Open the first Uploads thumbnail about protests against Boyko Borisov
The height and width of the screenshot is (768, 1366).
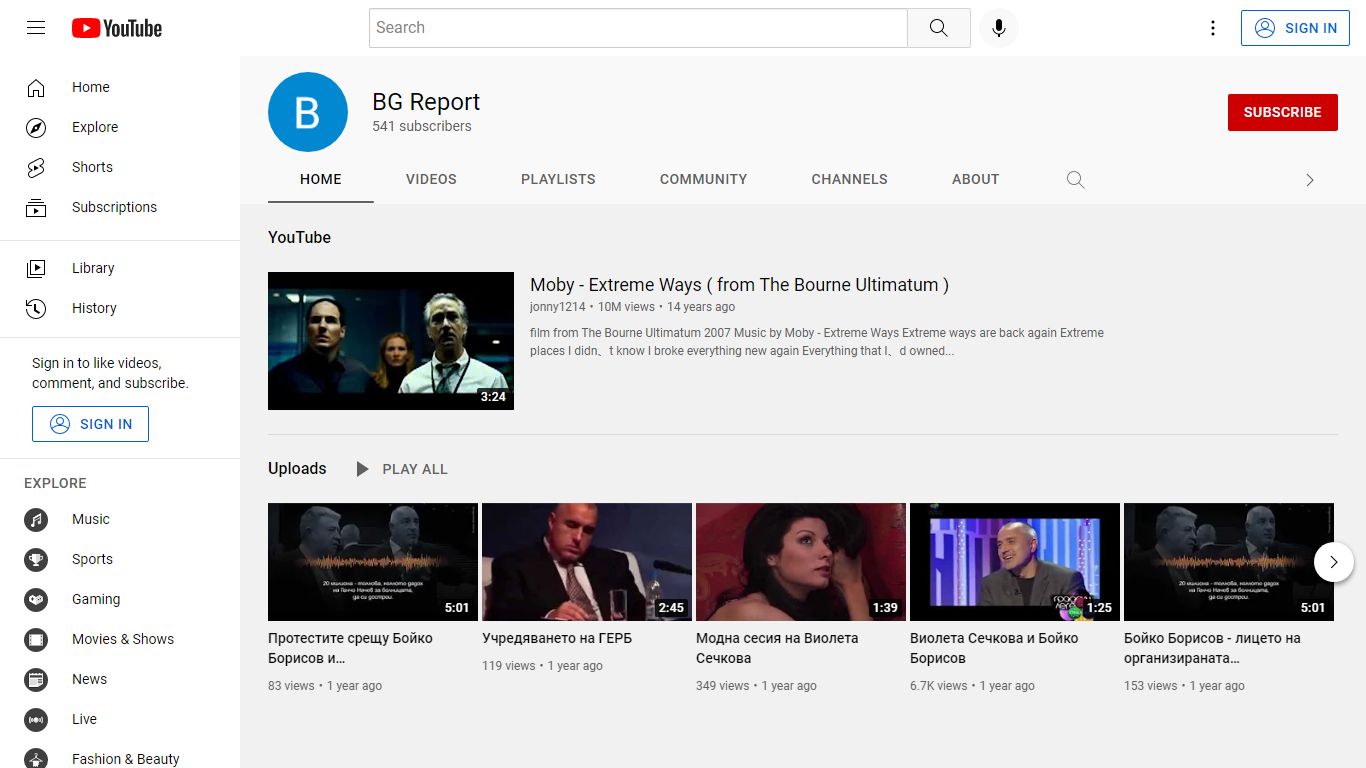click(373, 562)
